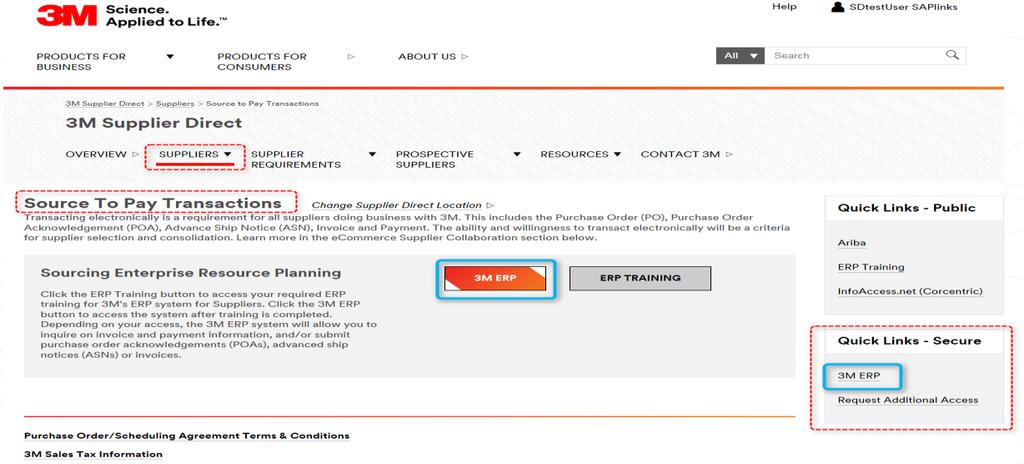Image resolution: width=1024 pixels, height=464 pixels.
Task: Click the Suppliers breadcrumb link
Action: [x=175, y=103]
